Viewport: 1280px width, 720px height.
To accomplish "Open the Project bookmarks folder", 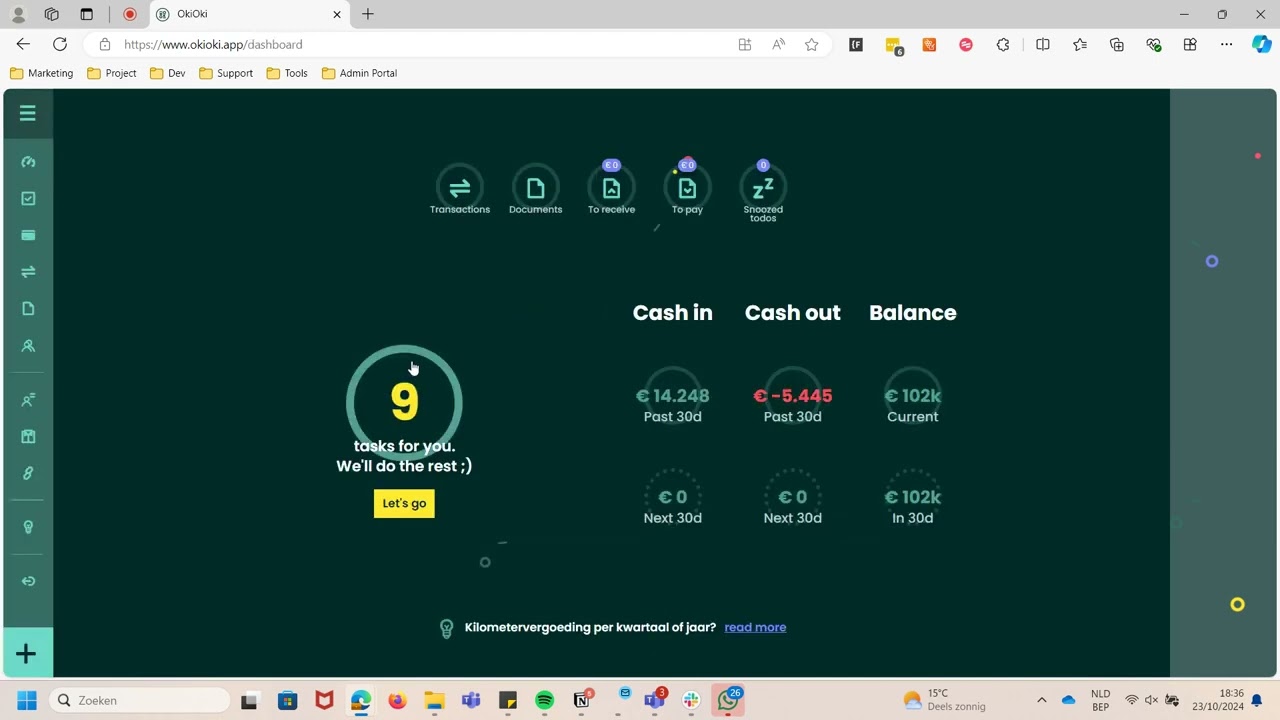I will [x=111, y=73].
